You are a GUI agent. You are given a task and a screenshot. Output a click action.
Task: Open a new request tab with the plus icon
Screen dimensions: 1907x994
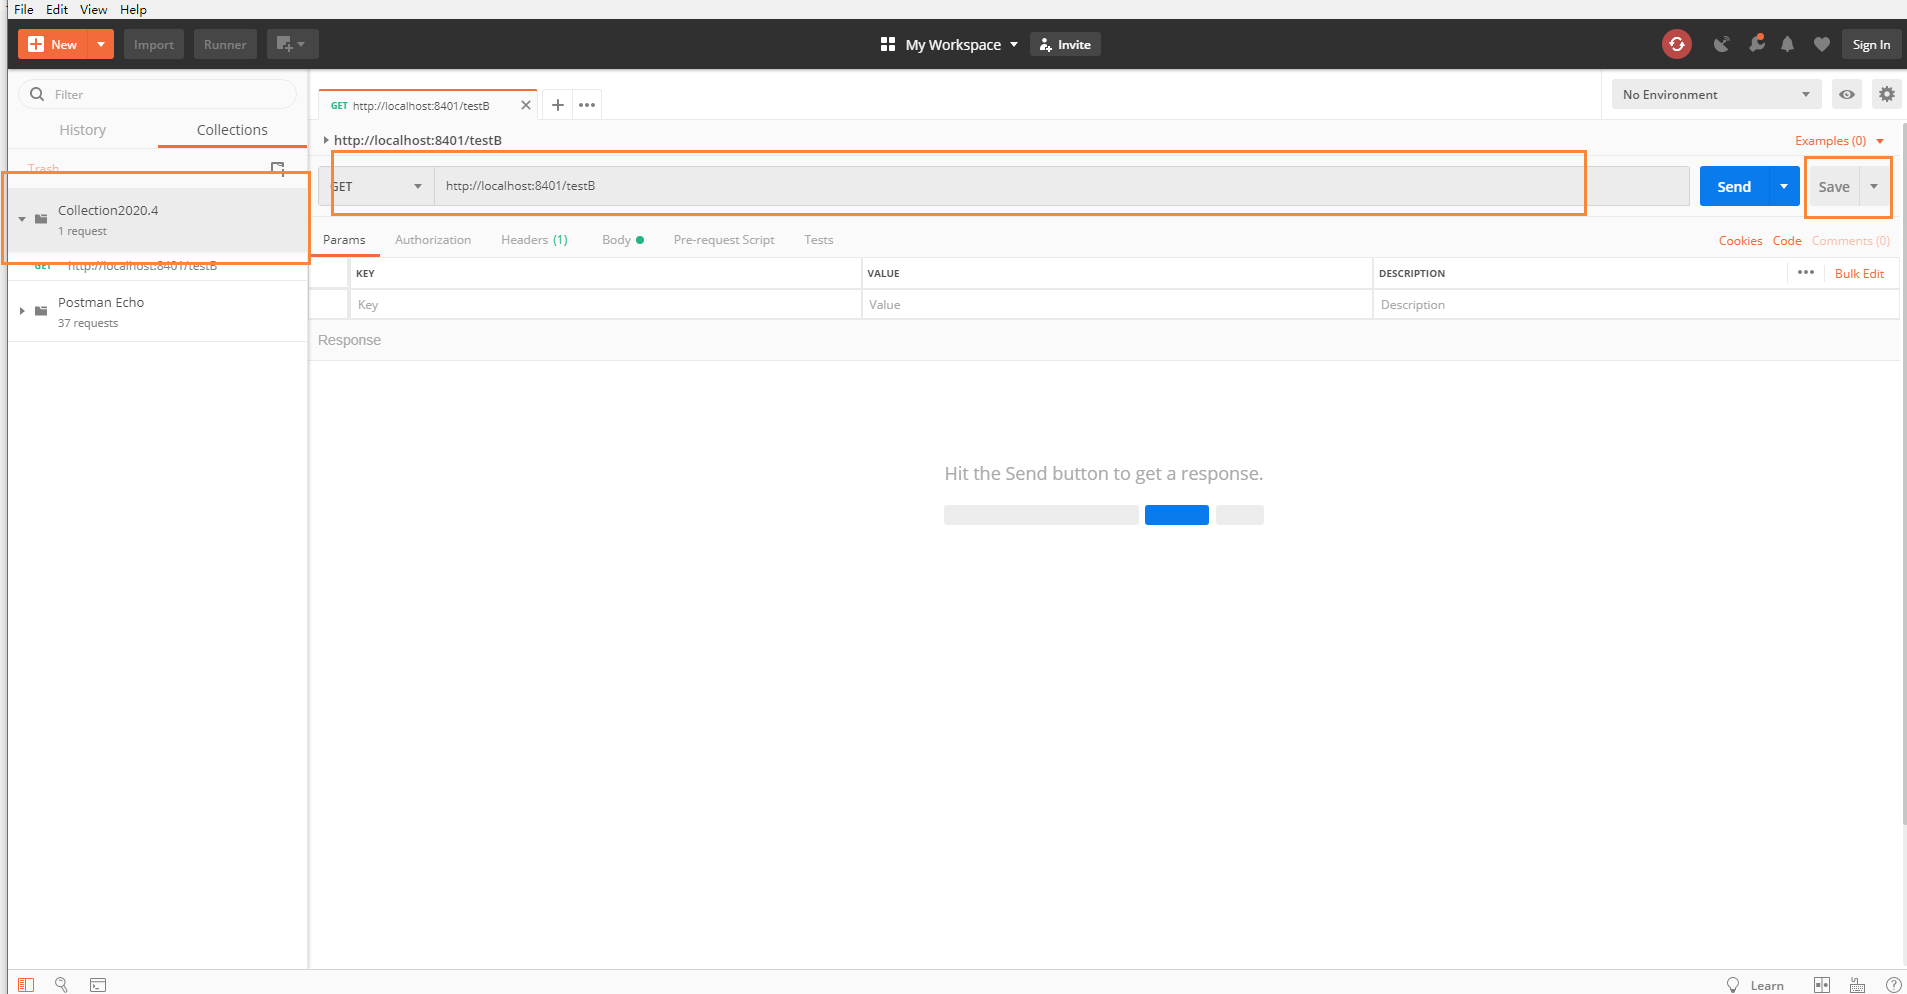point(557,104)
